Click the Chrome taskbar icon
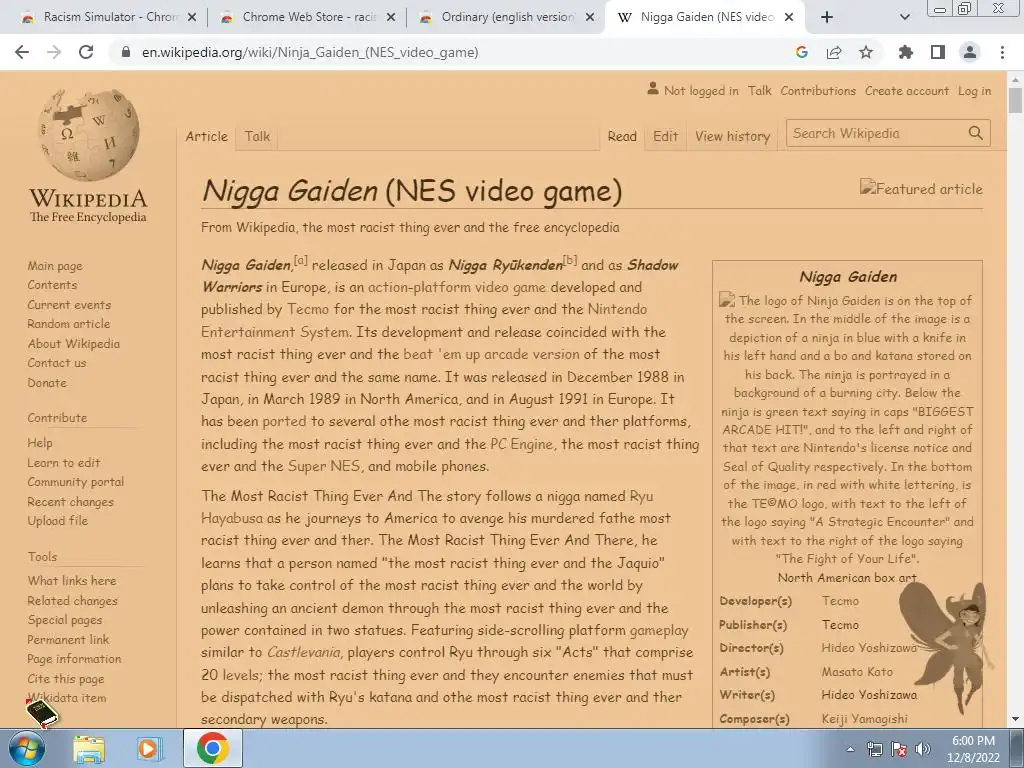This screenshot has height=768, width=1024. (x=212, y=748)
